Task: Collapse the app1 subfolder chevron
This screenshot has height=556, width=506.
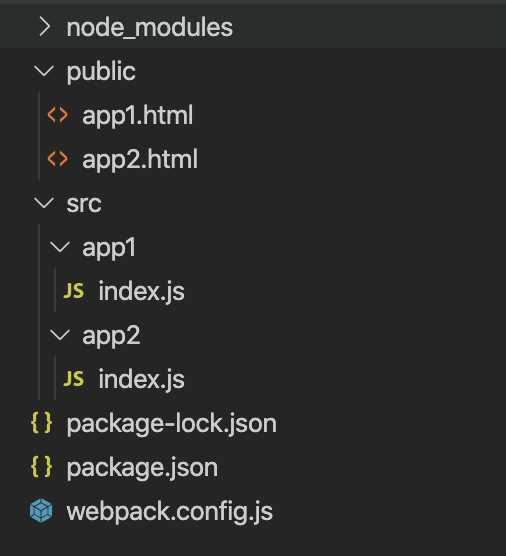Action: coord(60,247)
